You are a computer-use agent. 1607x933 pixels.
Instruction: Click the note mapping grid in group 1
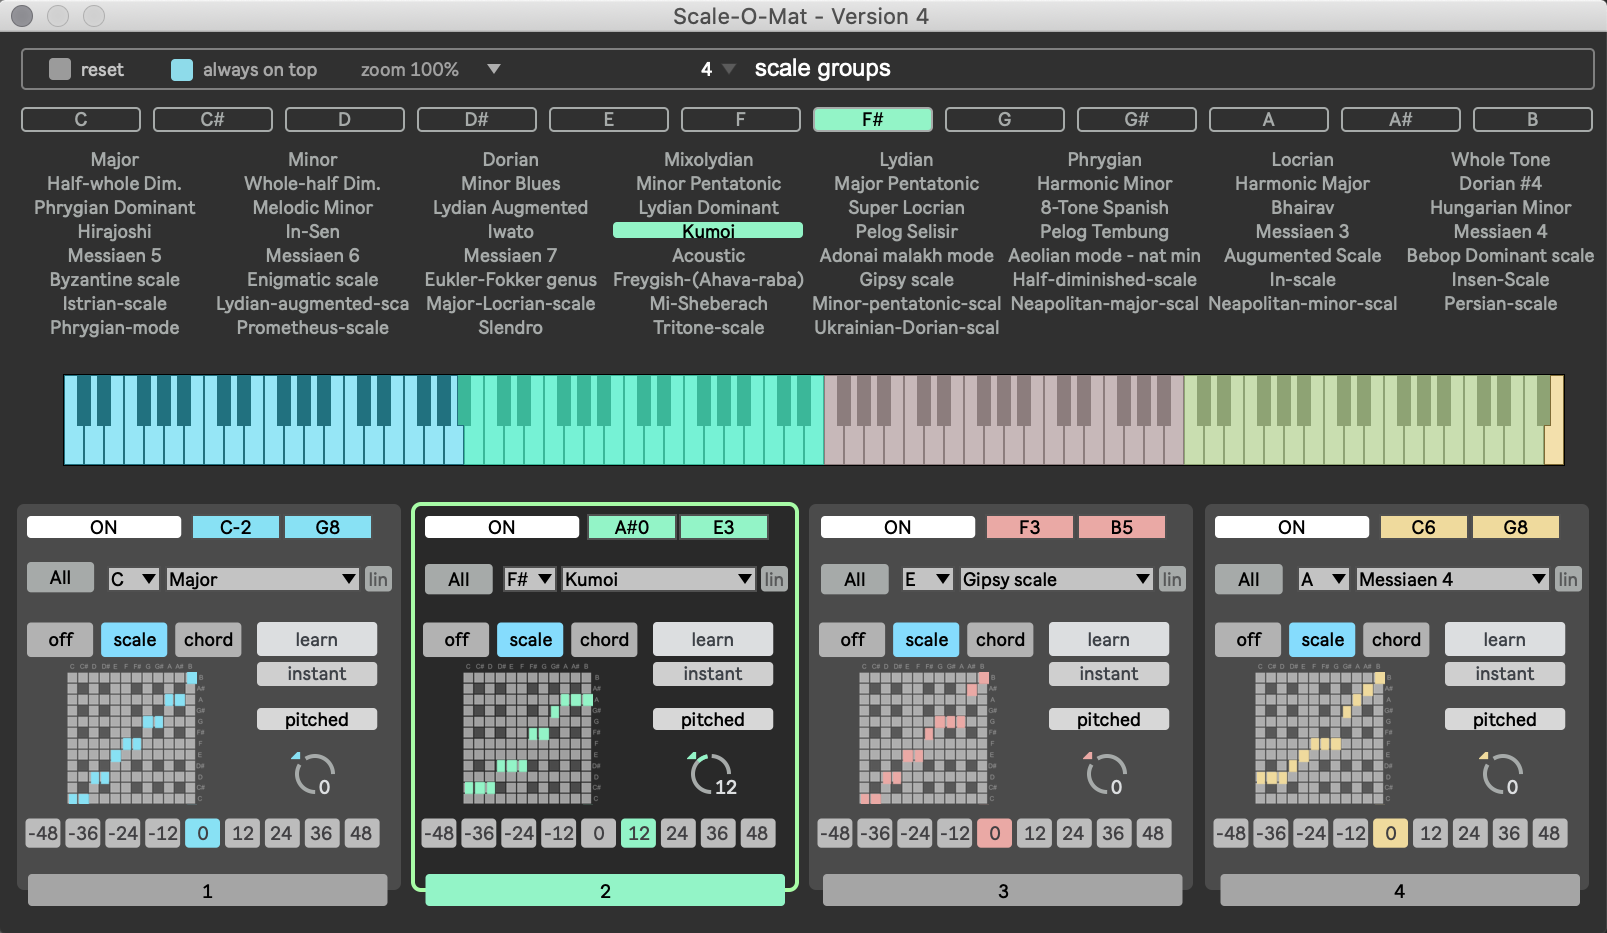coord(133,738)
